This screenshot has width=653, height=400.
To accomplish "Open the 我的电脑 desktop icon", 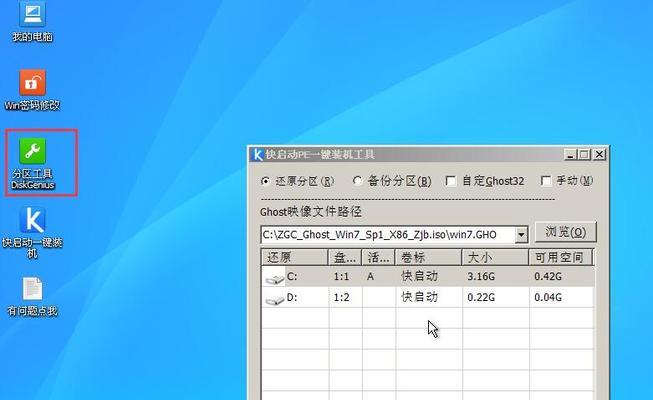I will 32,21.
